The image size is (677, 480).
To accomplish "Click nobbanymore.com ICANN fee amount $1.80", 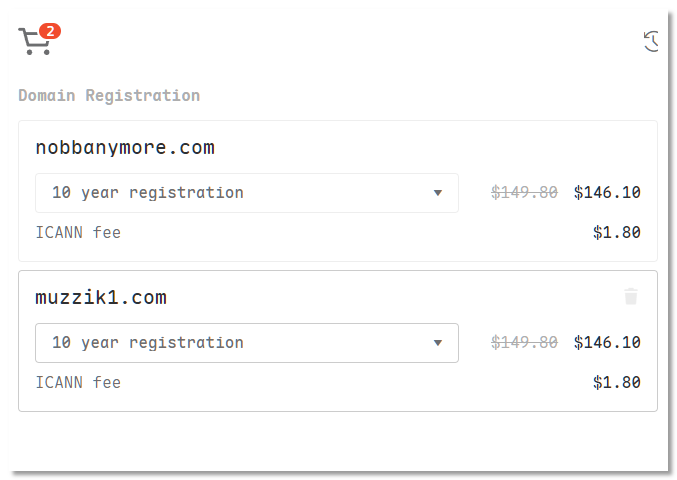I will click(616, 233).
